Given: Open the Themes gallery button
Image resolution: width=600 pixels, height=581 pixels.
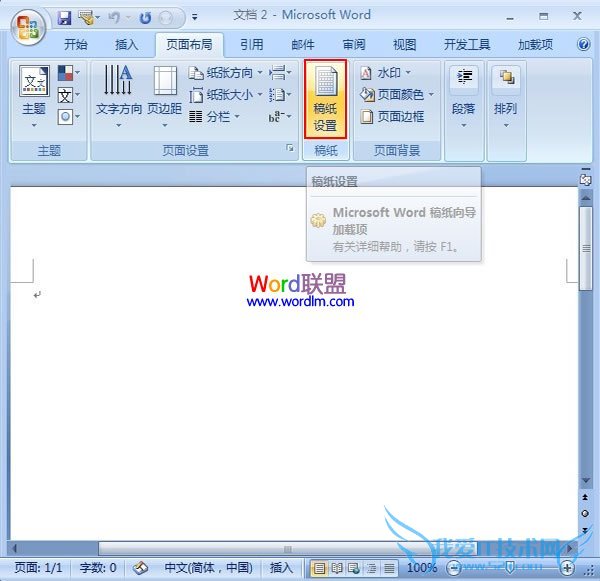Looking at the screenshot, I should (34, 97).
